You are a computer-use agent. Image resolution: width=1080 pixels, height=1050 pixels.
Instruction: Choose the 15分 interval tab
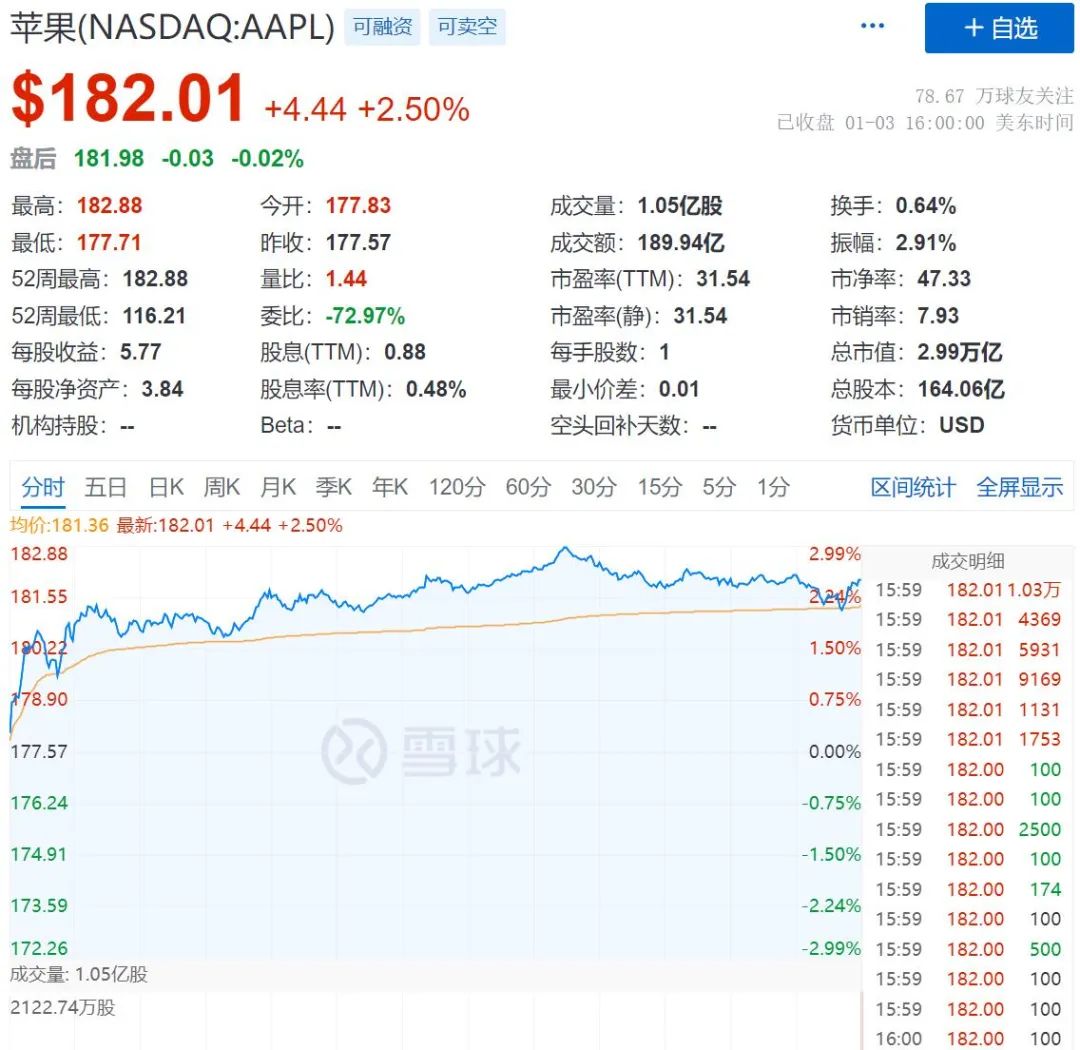(x=659, y=487)
